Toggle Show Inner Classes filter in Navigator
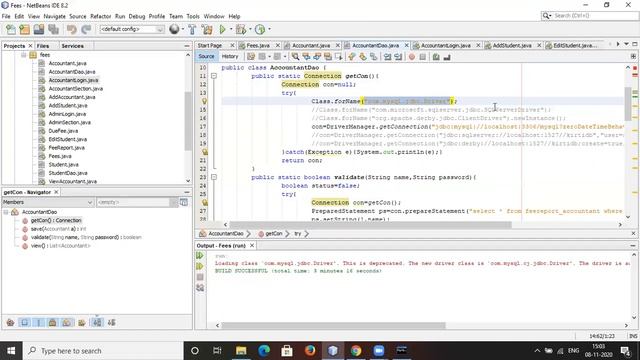The width and height of the screenshot is (640, 360). tap(67, 322)
